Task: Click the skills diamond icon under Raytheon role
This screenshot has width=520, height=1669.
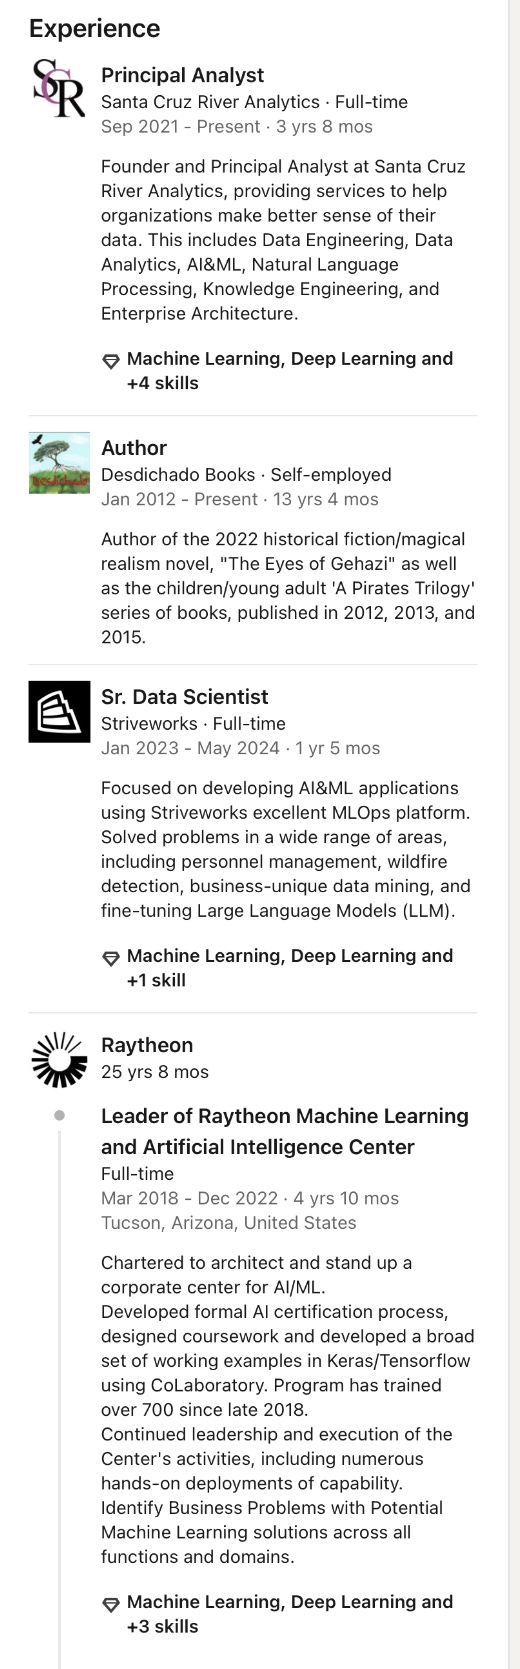Action: pyautogui.click(x=111, y=1603)
